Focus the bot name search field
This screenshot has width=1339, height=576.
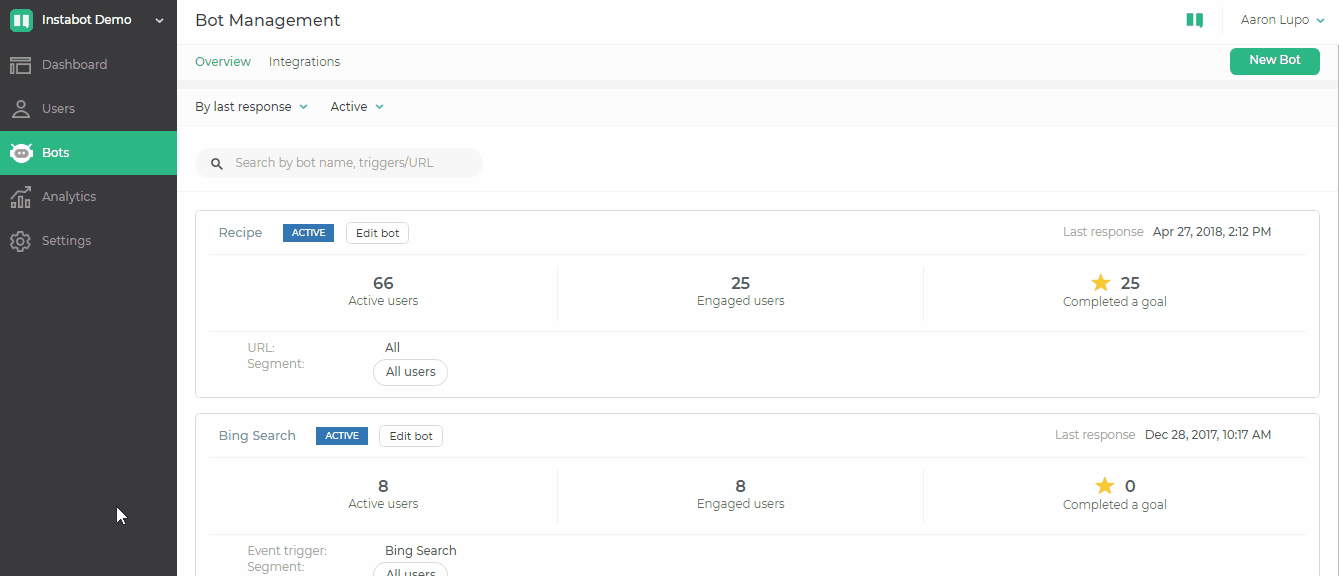point(339,163)
